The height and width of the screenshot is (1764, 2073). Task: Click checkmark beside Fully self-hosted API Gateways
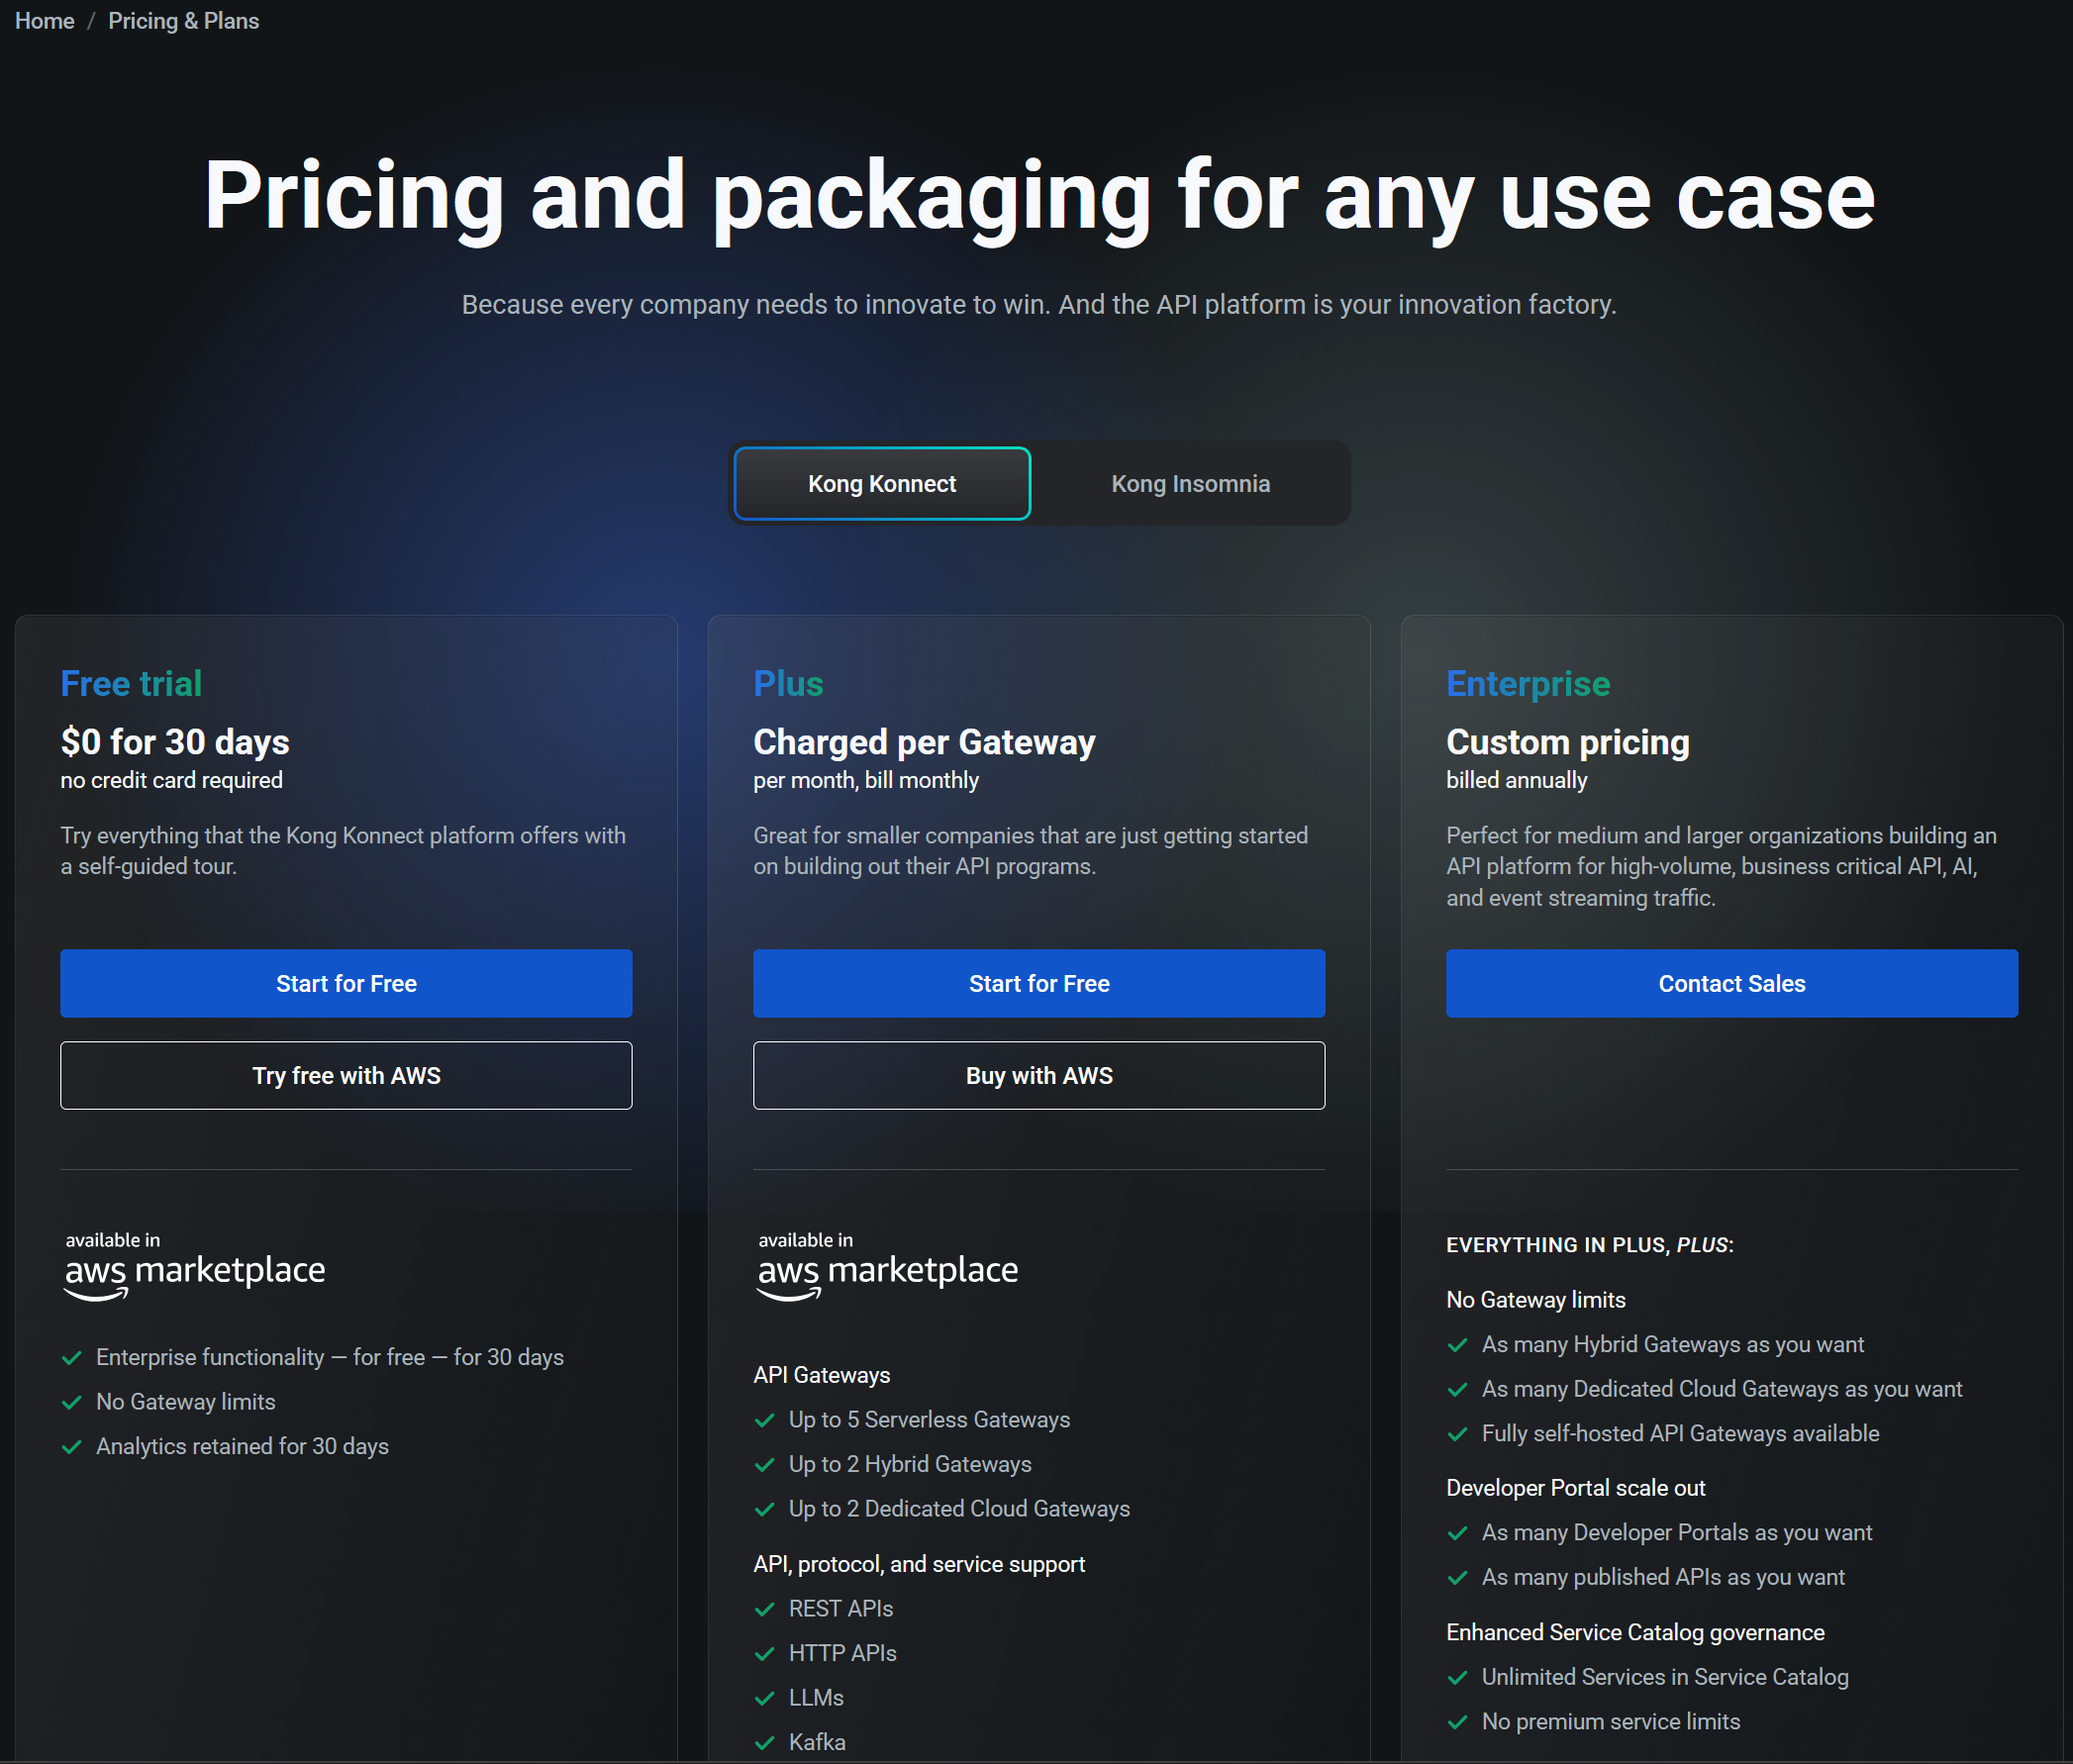(x=1458, y=1434)
